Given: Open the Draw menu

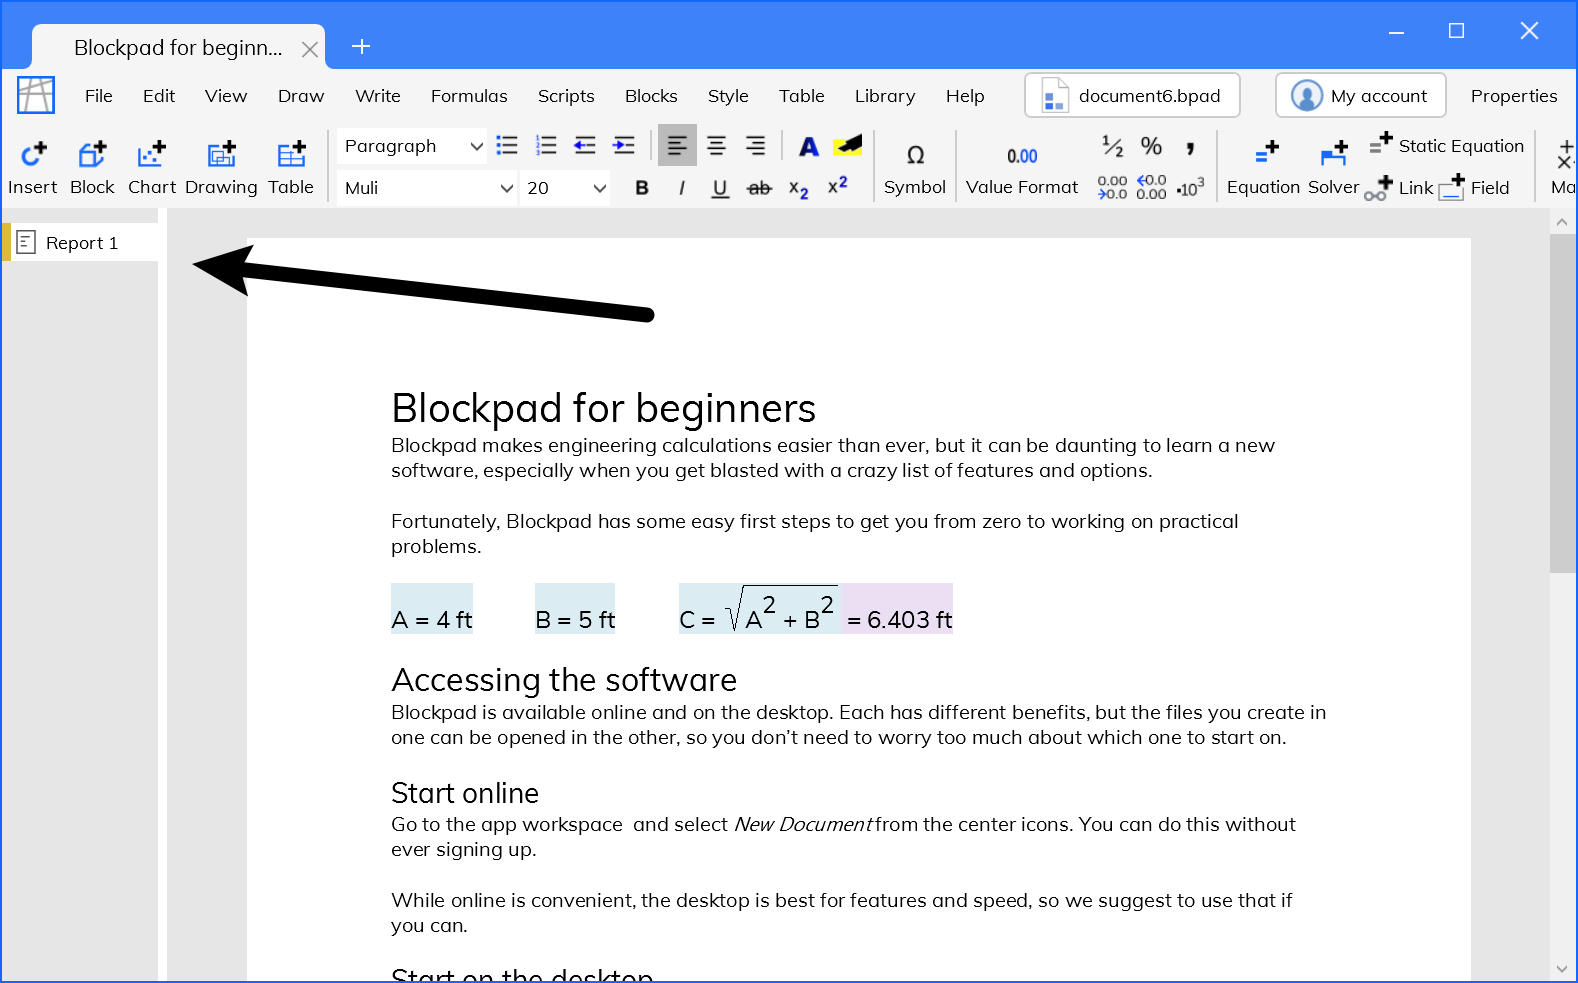Looking at the screenshot, I should pos(301,96).
